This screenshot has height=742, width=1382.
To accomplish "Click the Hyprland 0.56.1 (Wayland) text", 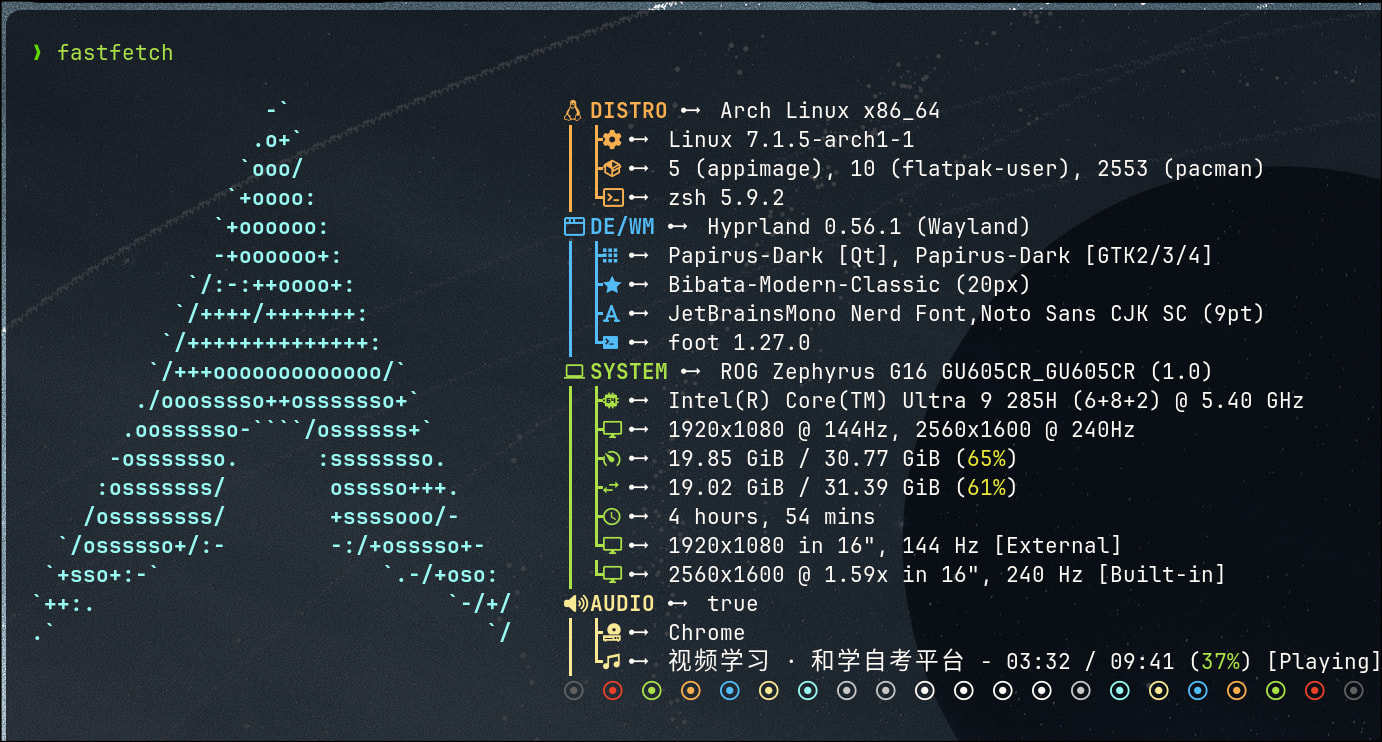I will [x=869, y=227].
